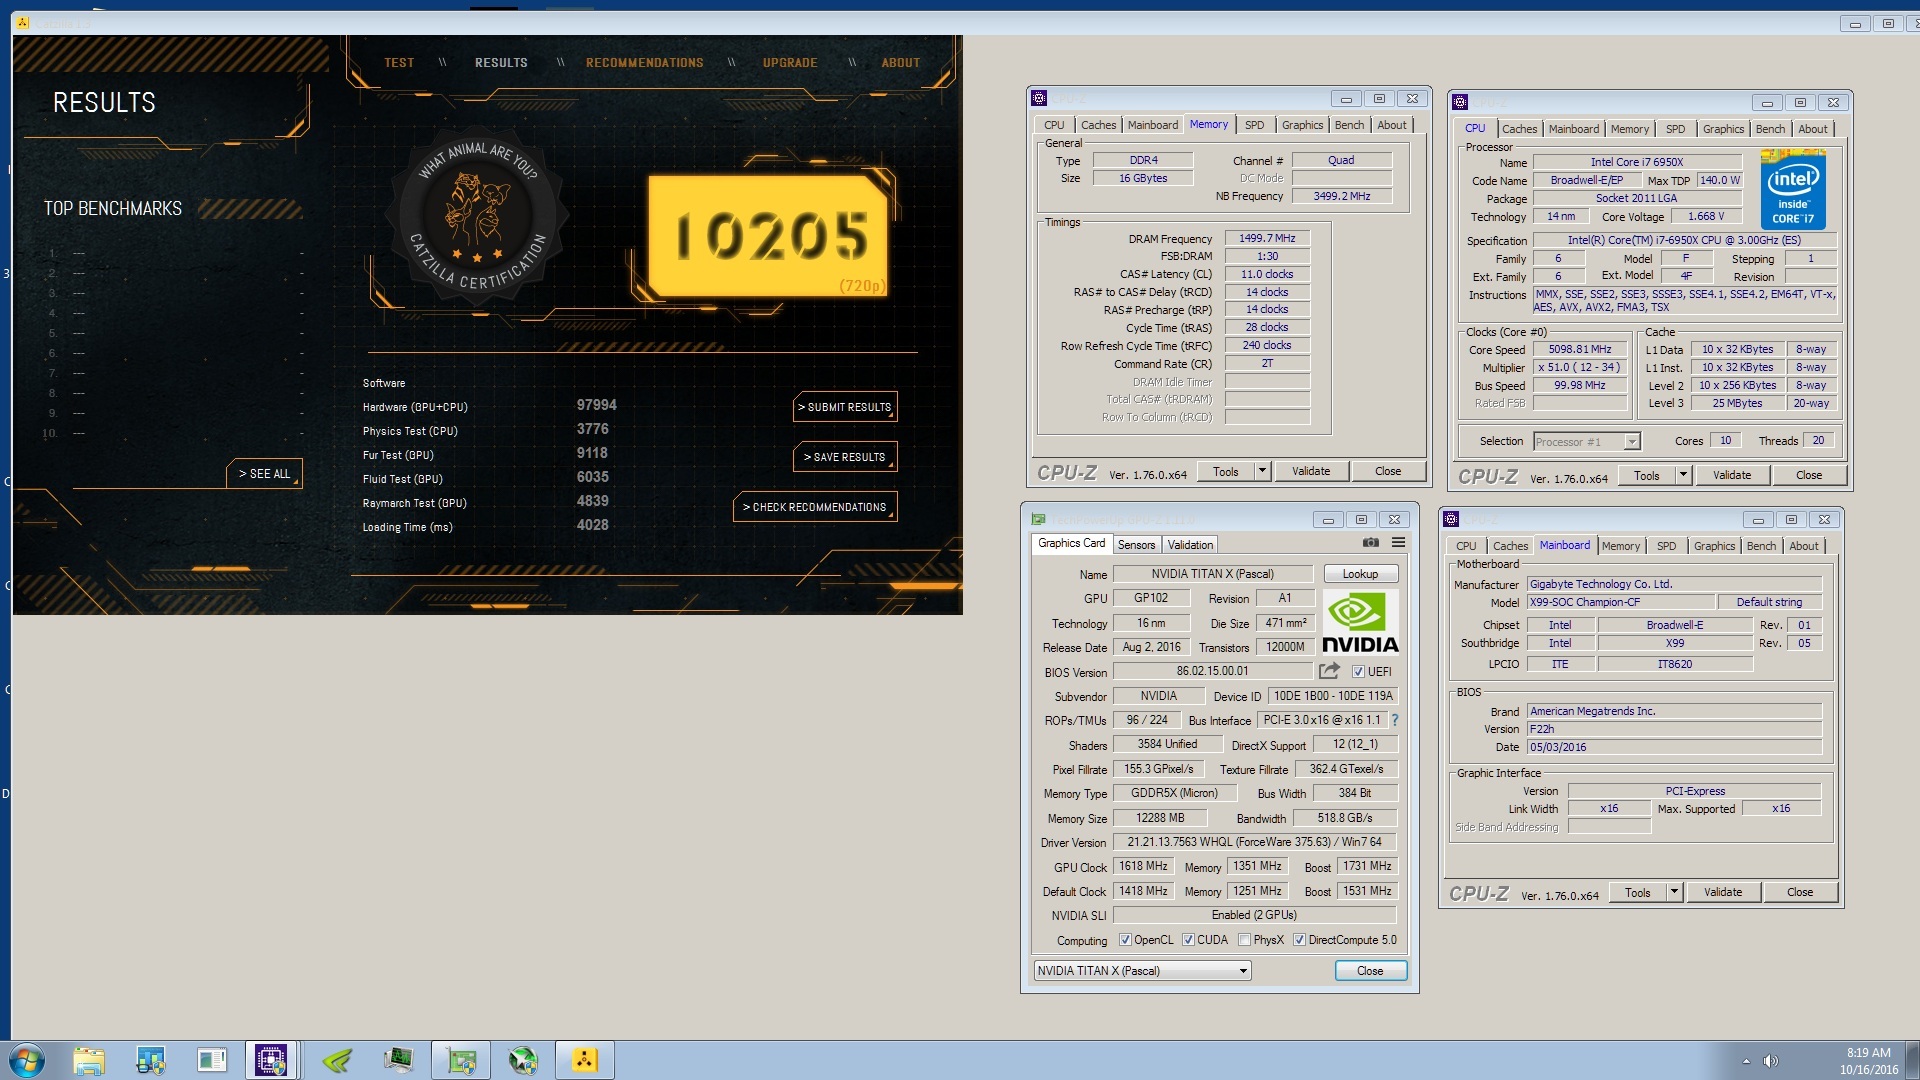Click title icon of CPU-Z CPU window
Image resolution: width=1920 pixels, height=1080 pixels.
pyautogui.click(x=1460, y=102)
